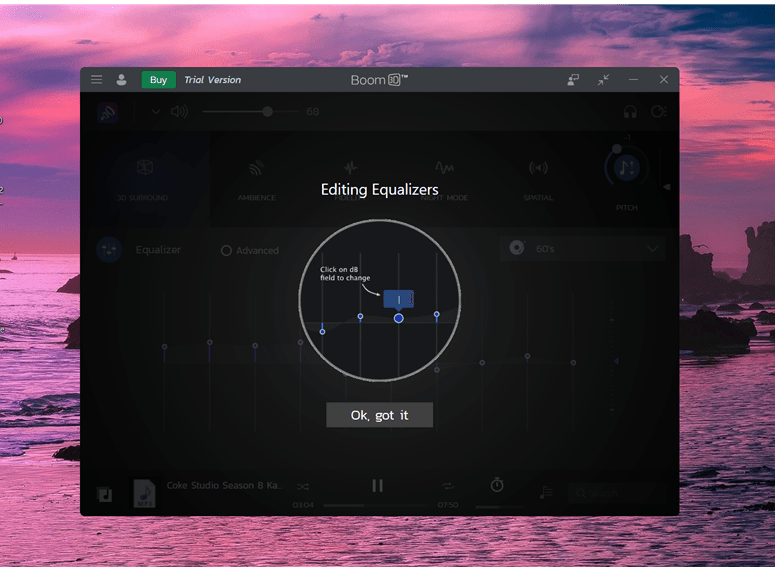This screenshot has width=775, height=567.
Task: Click the total duration 07:50
Action: coord(448,505)
